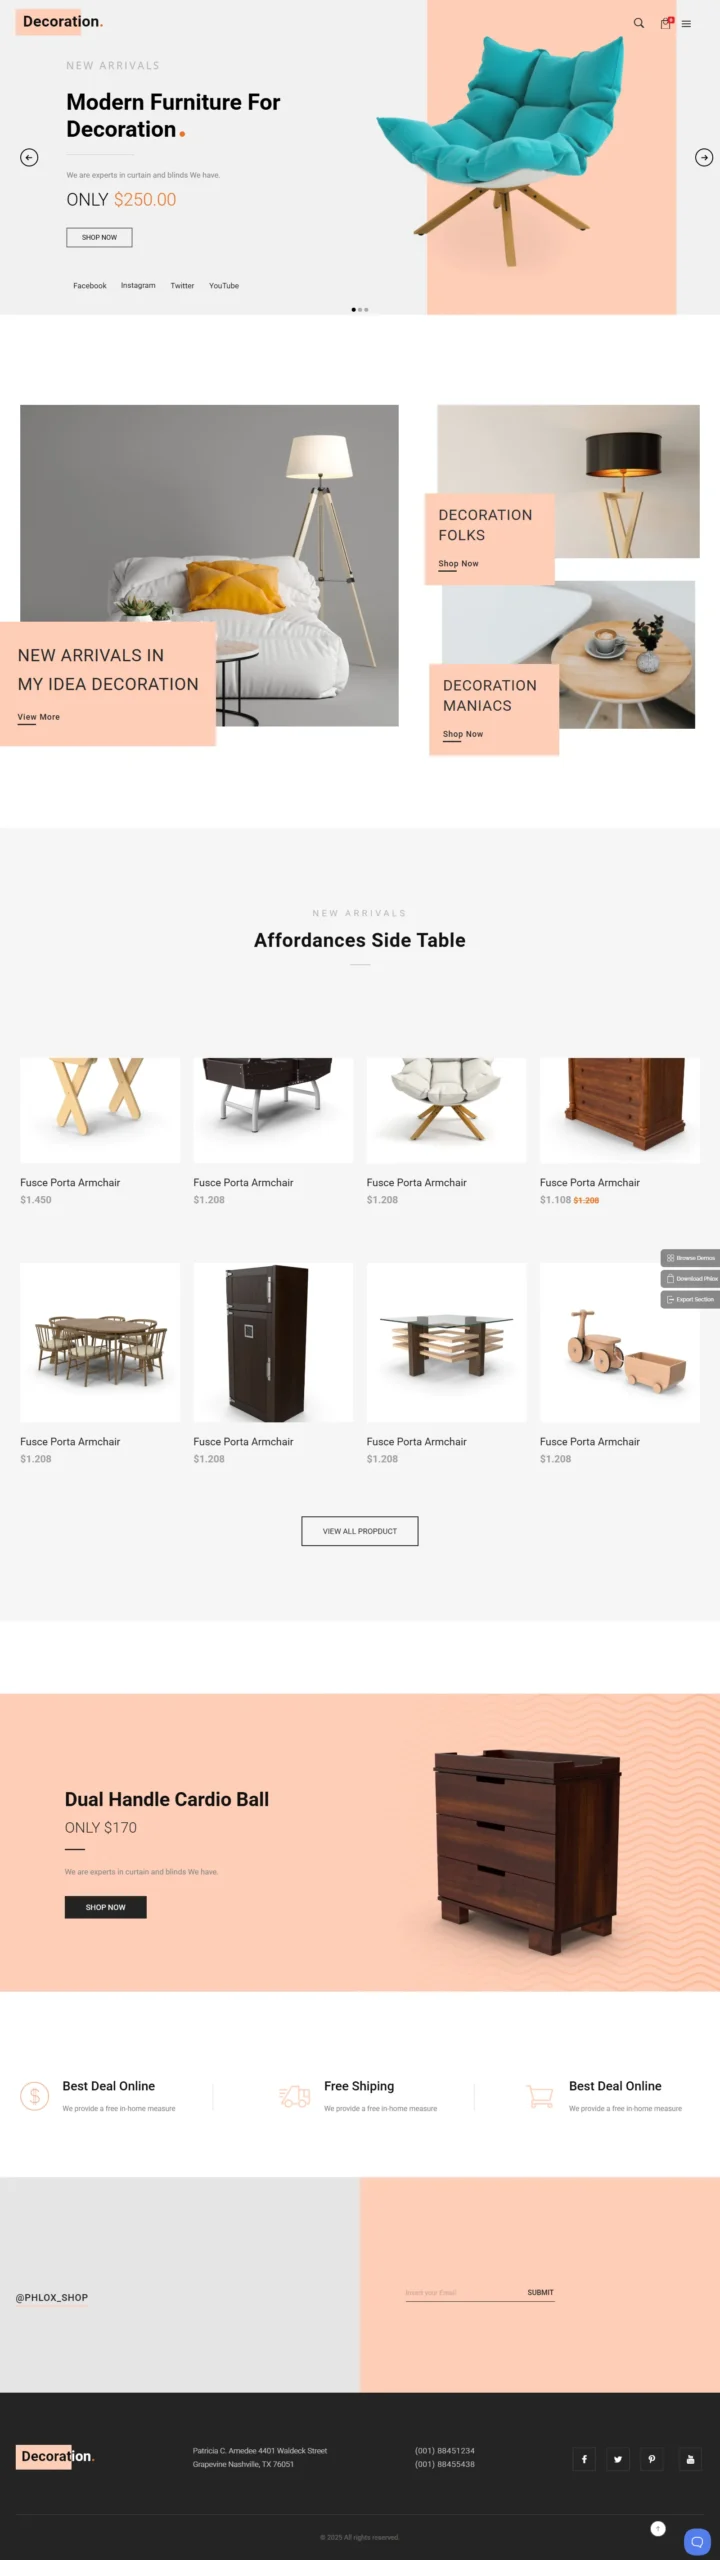Submit the email newsletter form
Screen dimensions: 720x2560
coord(540,2292)
